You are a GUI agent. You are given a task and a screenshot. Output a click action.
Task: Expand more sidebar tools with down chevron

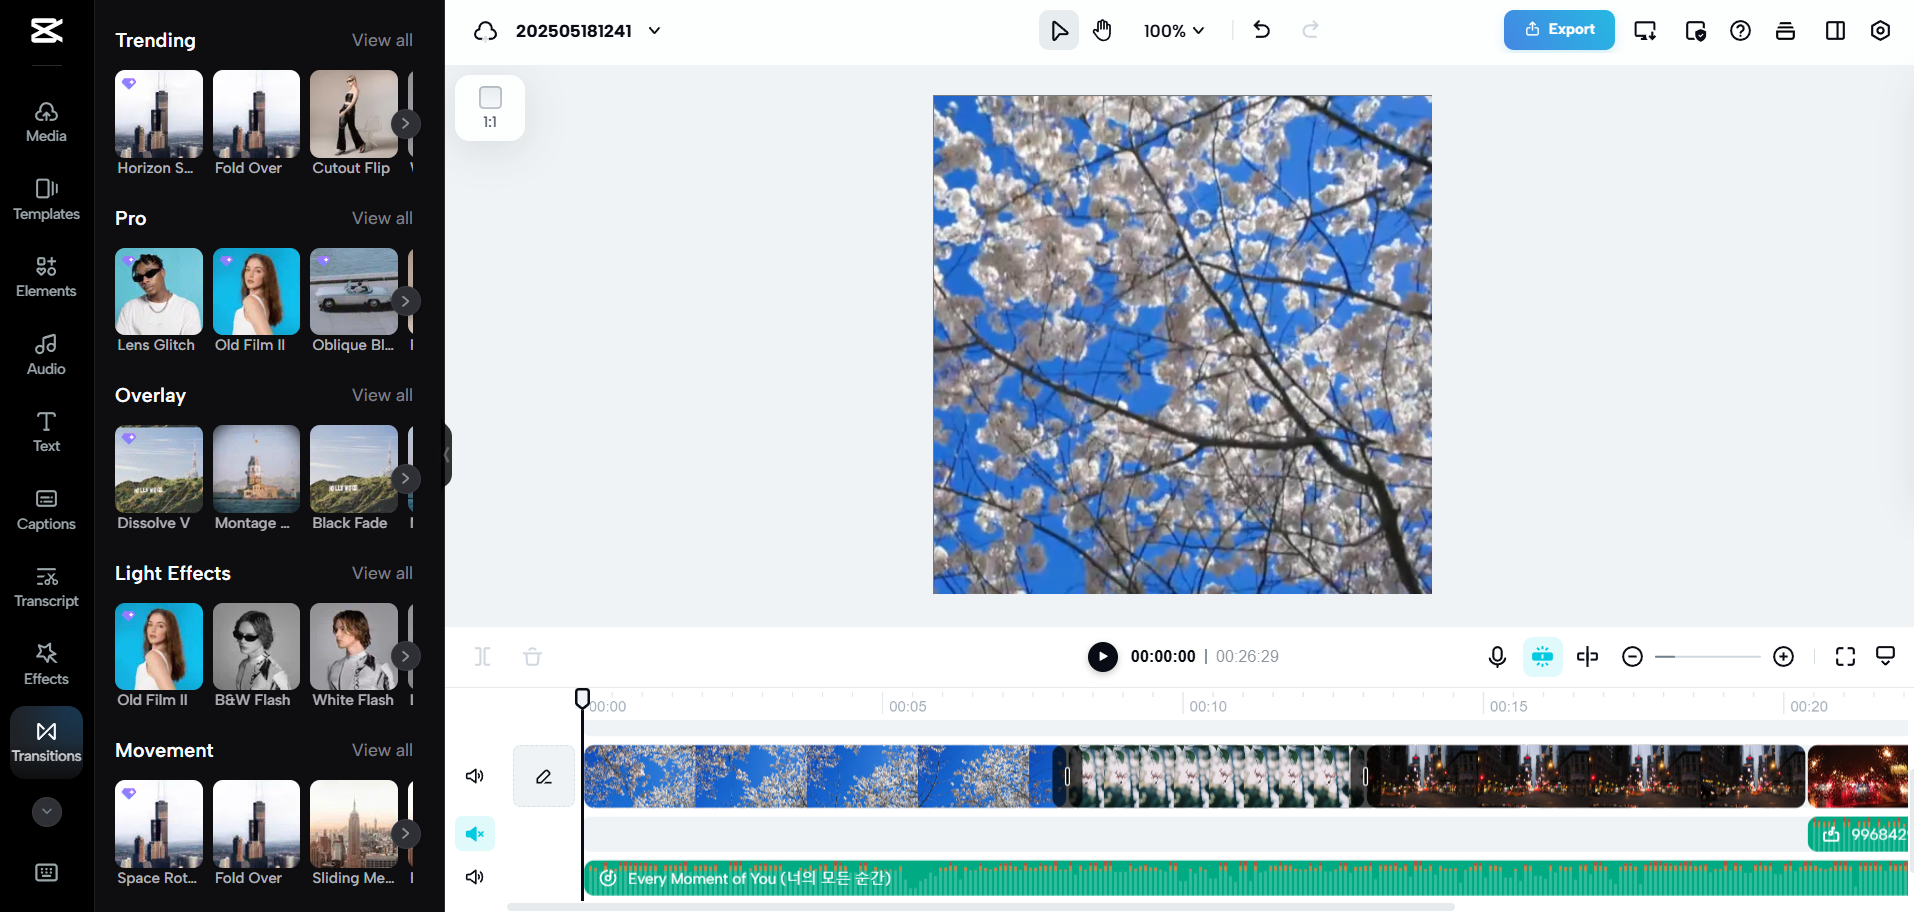[x=47, y=812]
